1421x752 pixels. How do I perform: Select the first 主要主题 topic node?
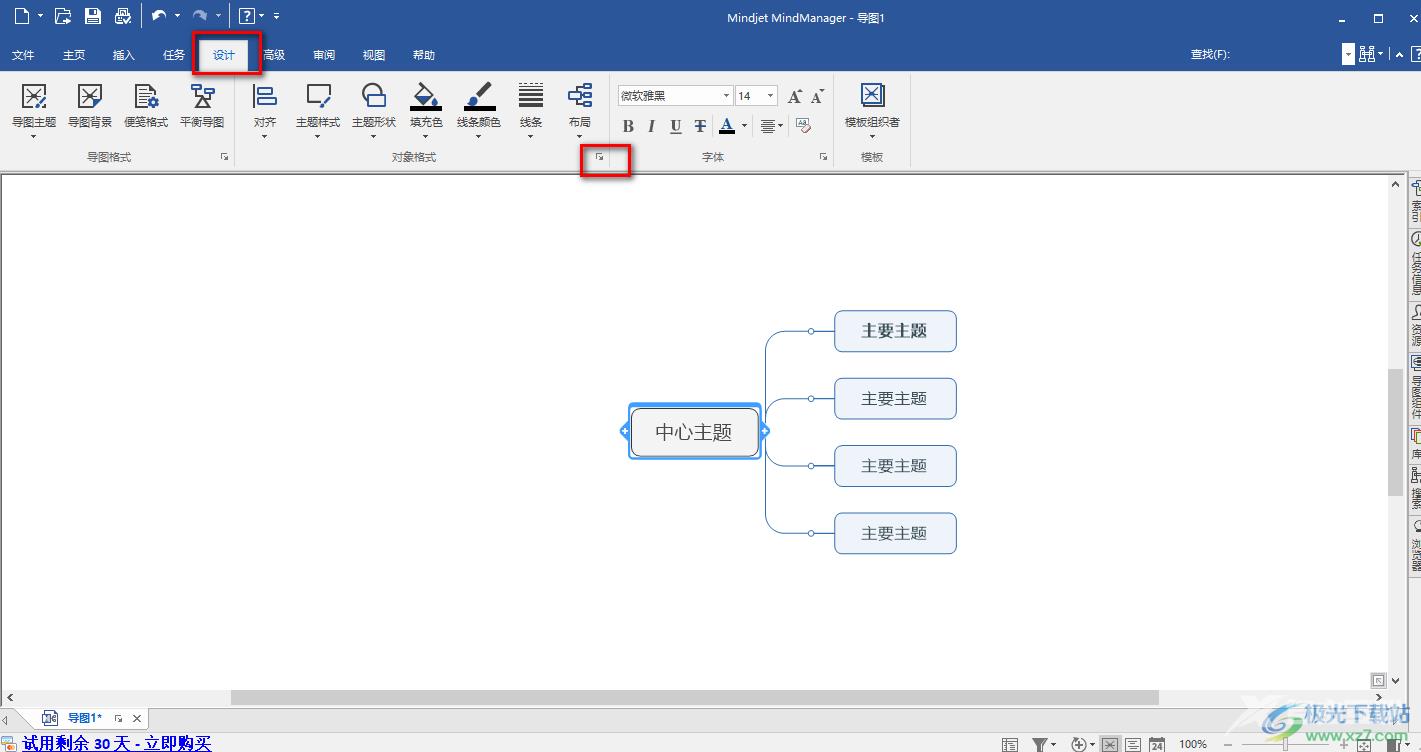pyautogui.click(x=895, y=331)
